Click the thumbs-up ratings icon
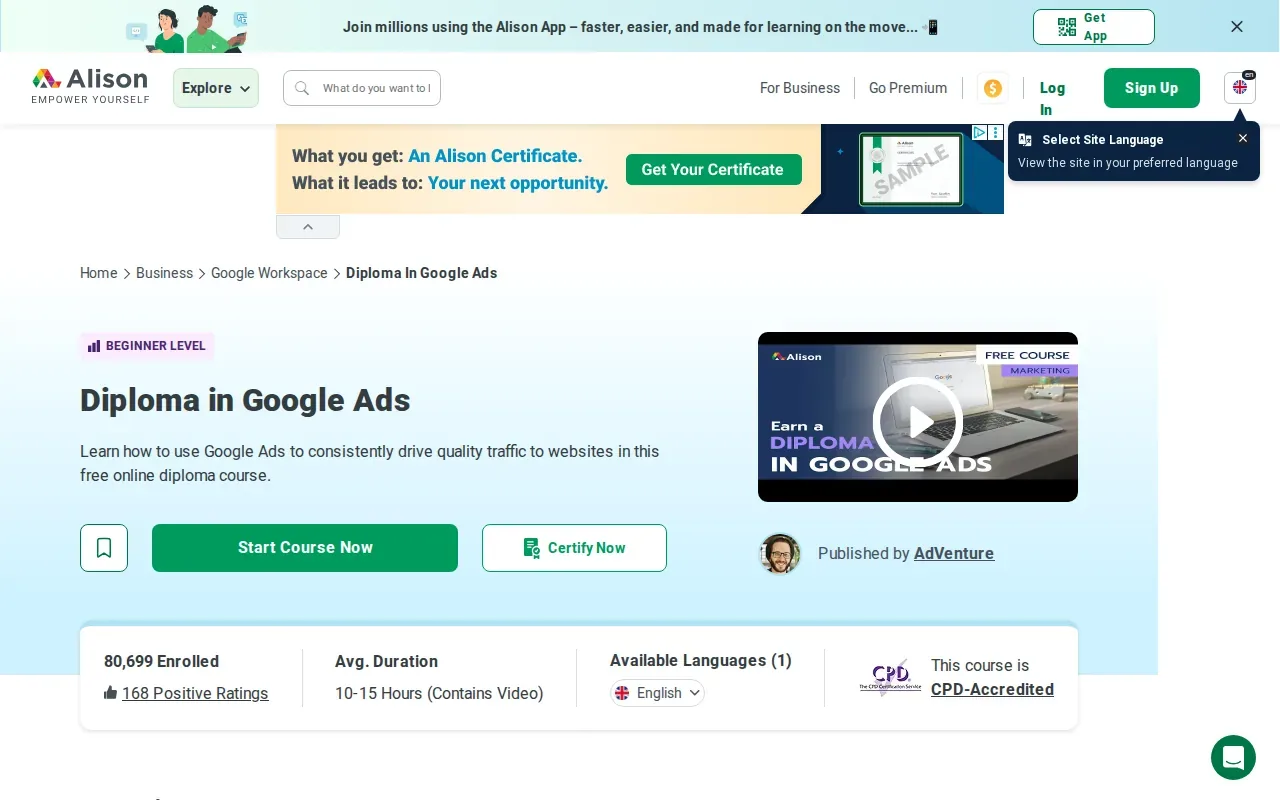Image resolution: width=1280 pixels, height=800 pixels. click(x=111, y=693)
